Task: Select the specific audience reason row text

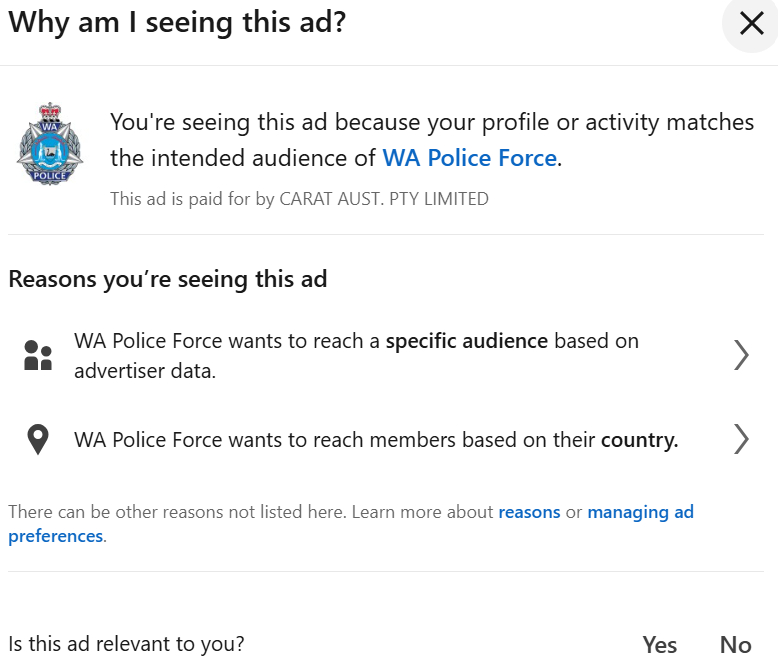Action: [355, 355]
